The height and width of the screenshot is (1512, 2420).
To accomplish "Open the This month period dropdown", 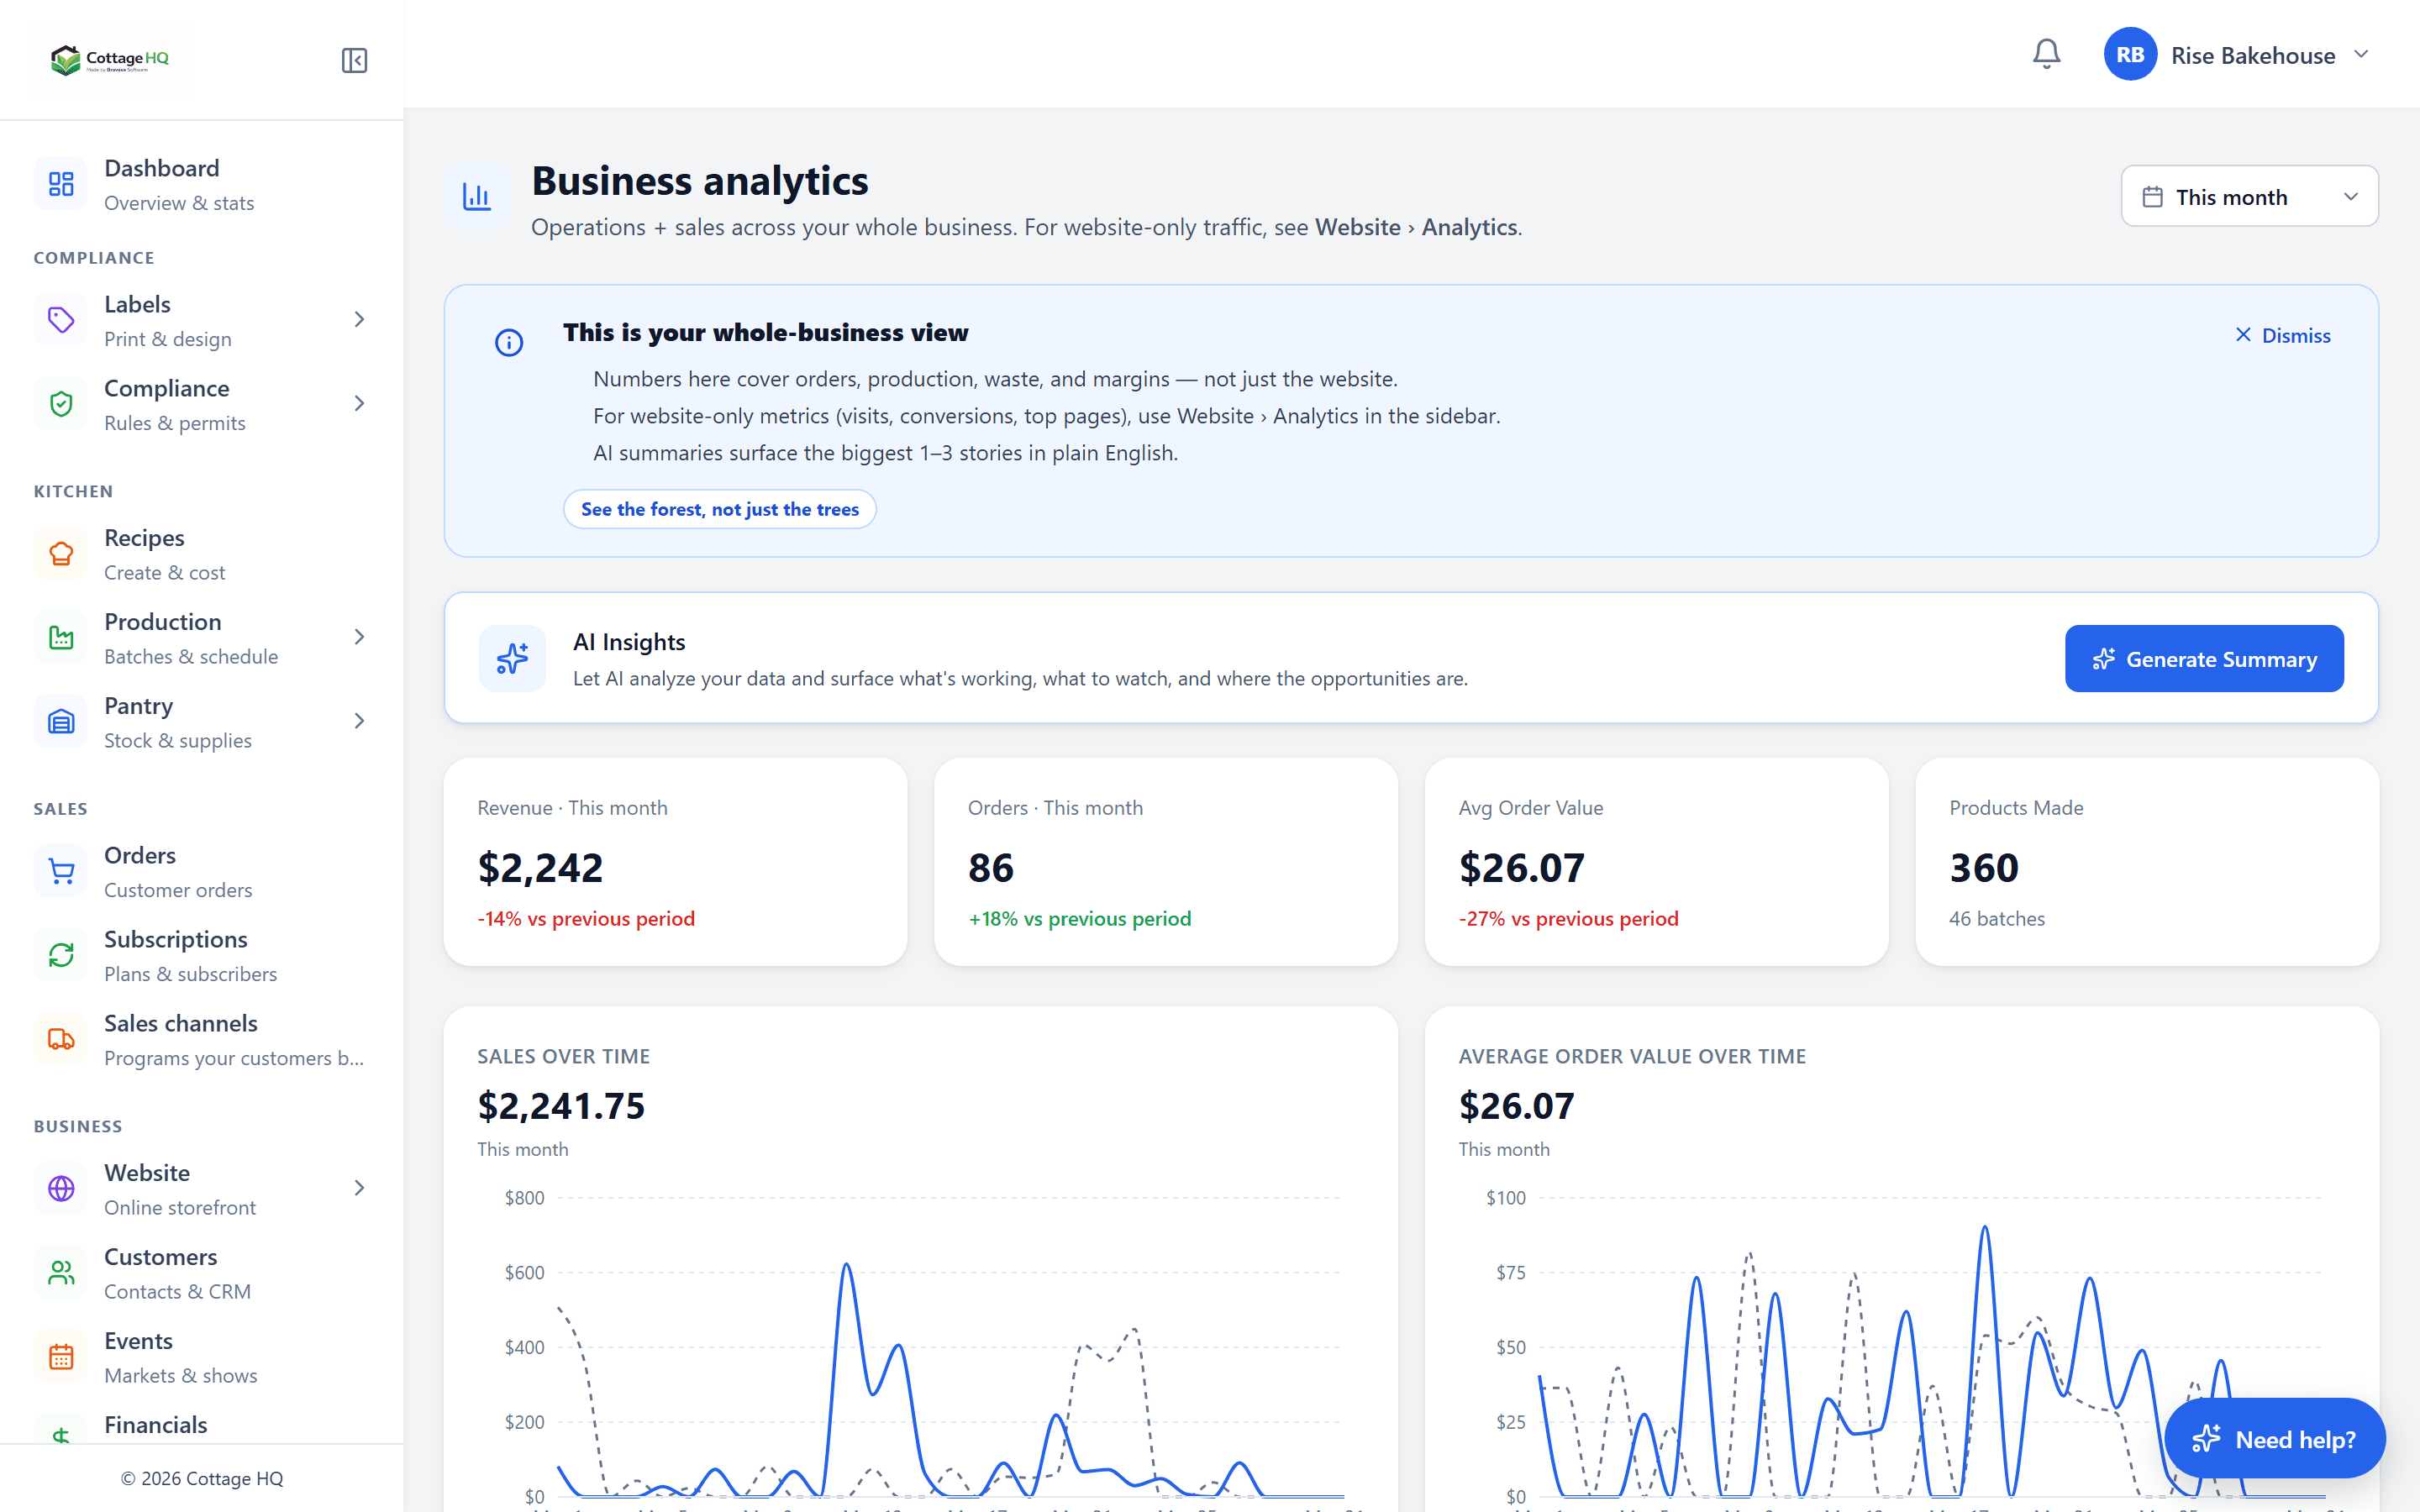I will coord(2249,196).
